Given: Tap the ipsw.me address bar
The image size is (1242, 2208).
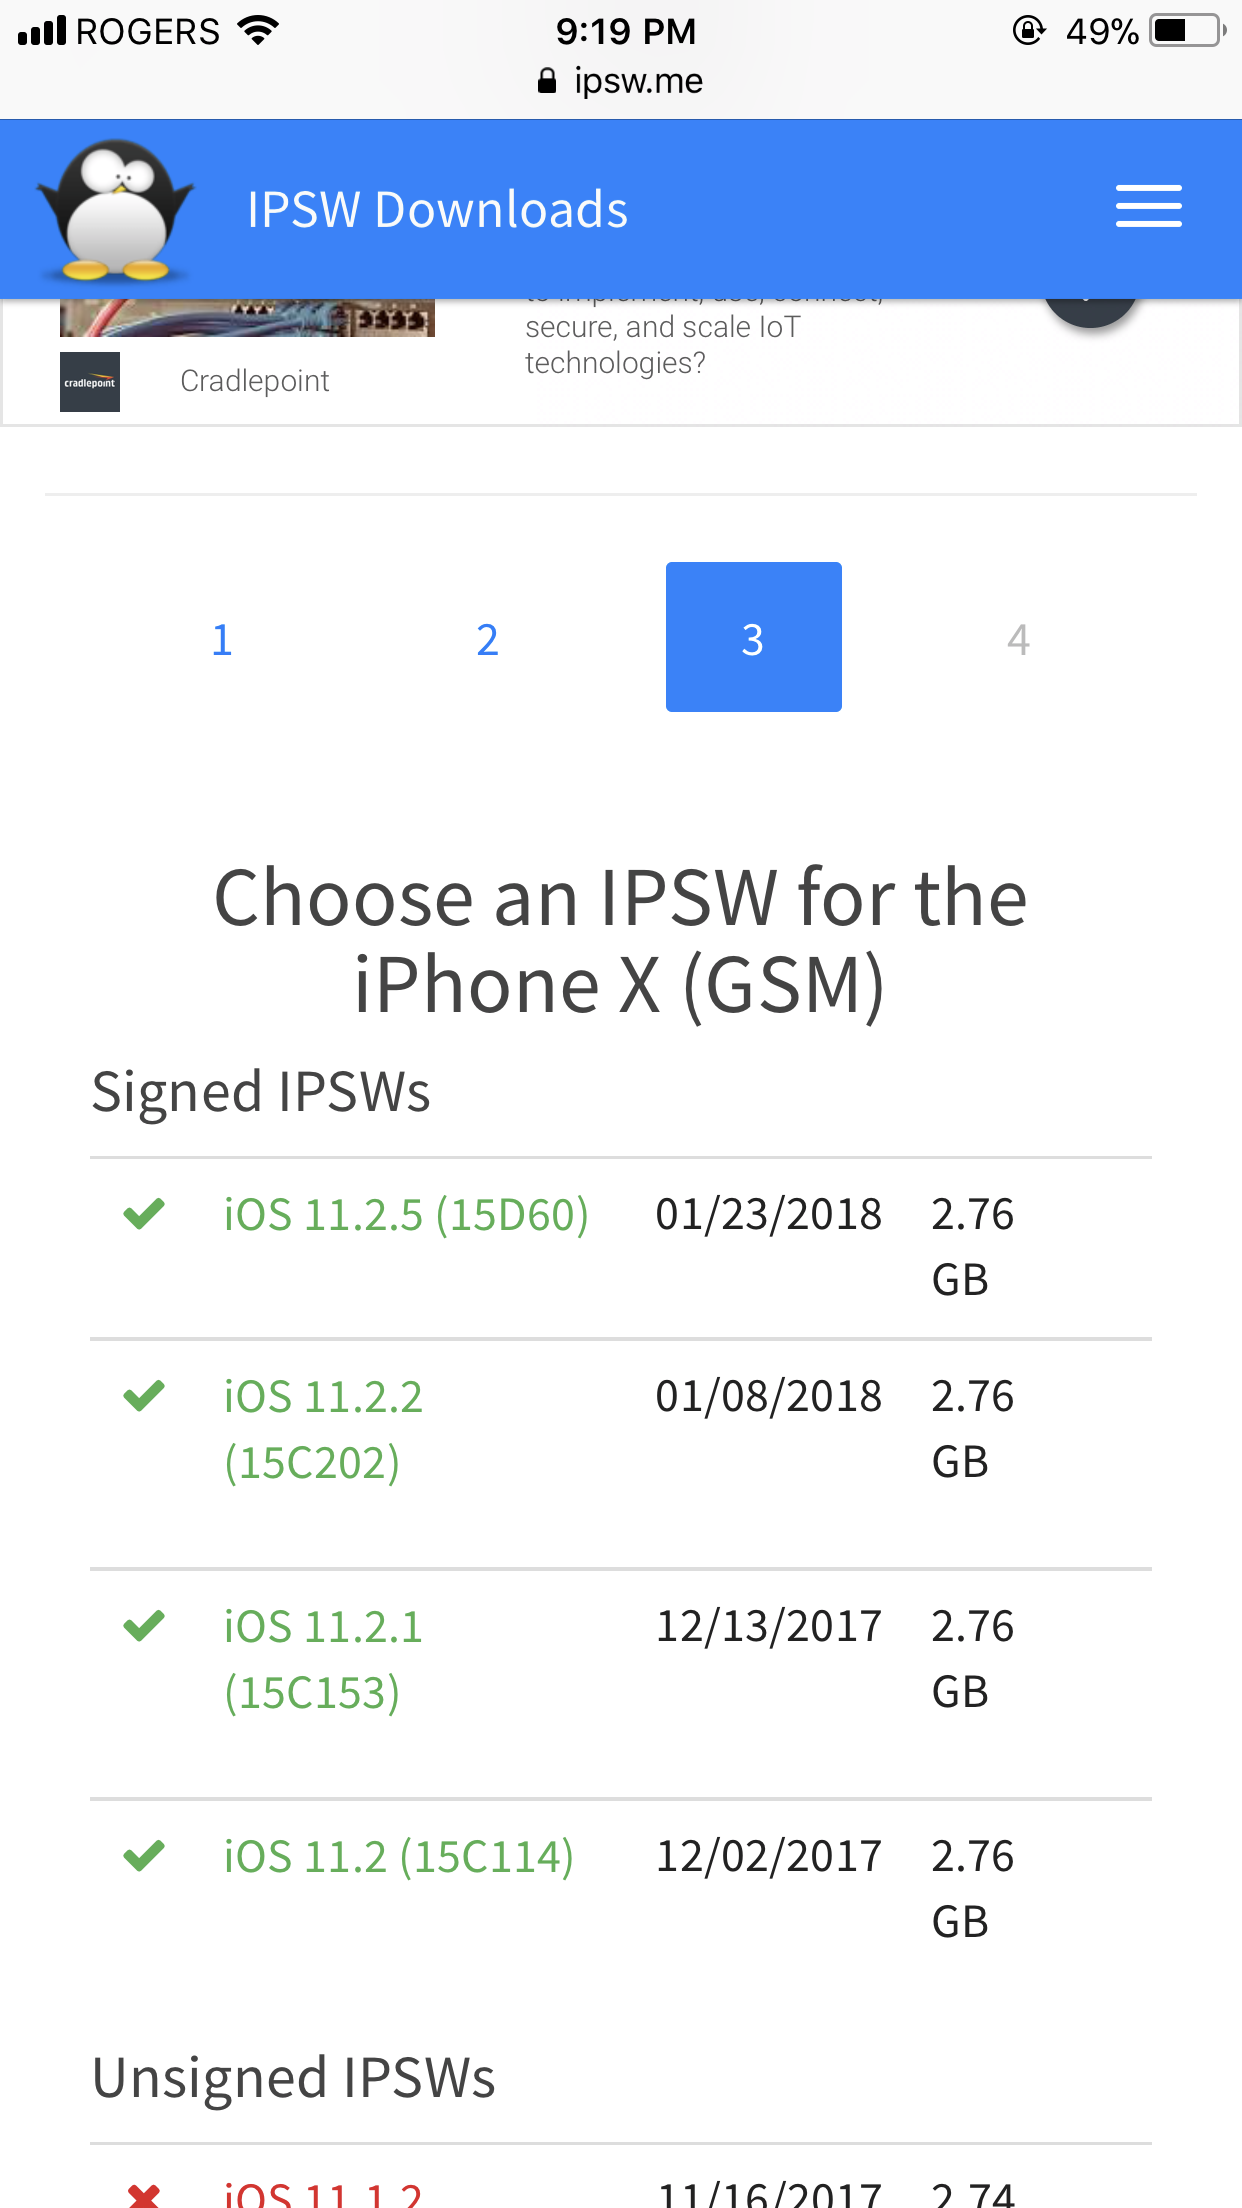Looking at the screenshot, I should click(621, 81).
